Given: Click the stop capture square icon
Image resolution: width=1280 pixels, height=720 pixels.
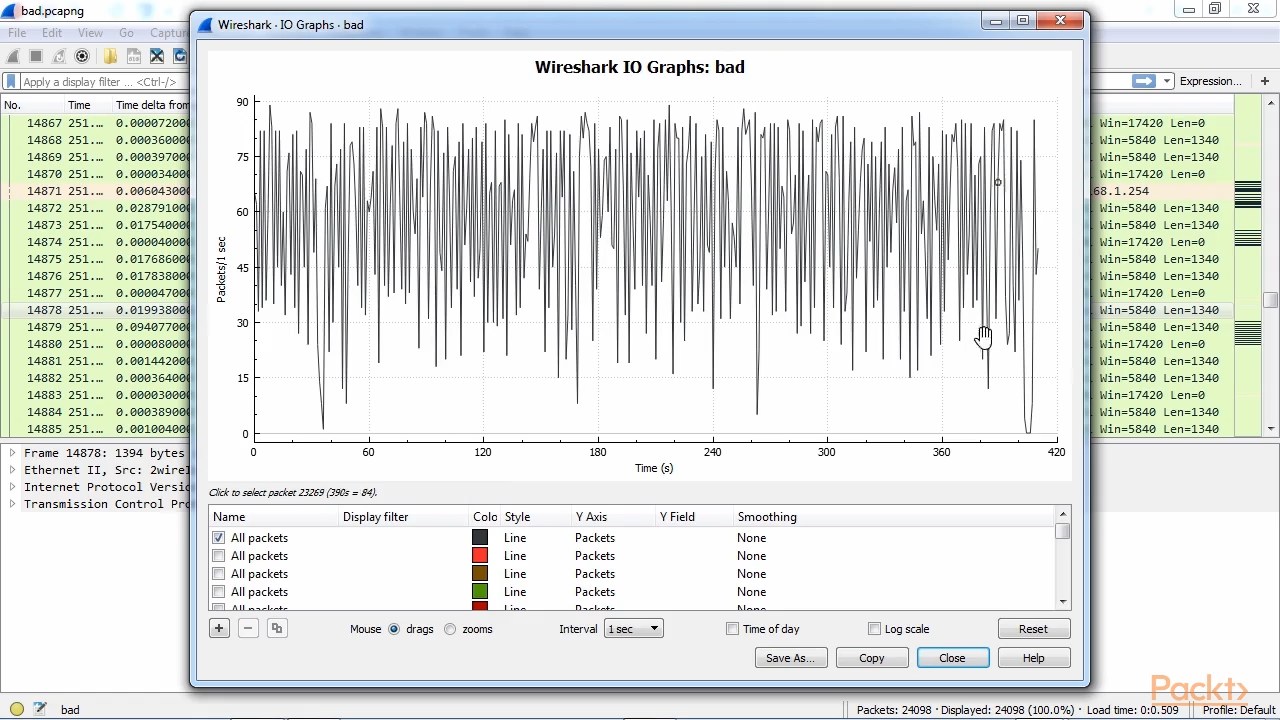Looking at the screenshot, I should coord(36,56).
